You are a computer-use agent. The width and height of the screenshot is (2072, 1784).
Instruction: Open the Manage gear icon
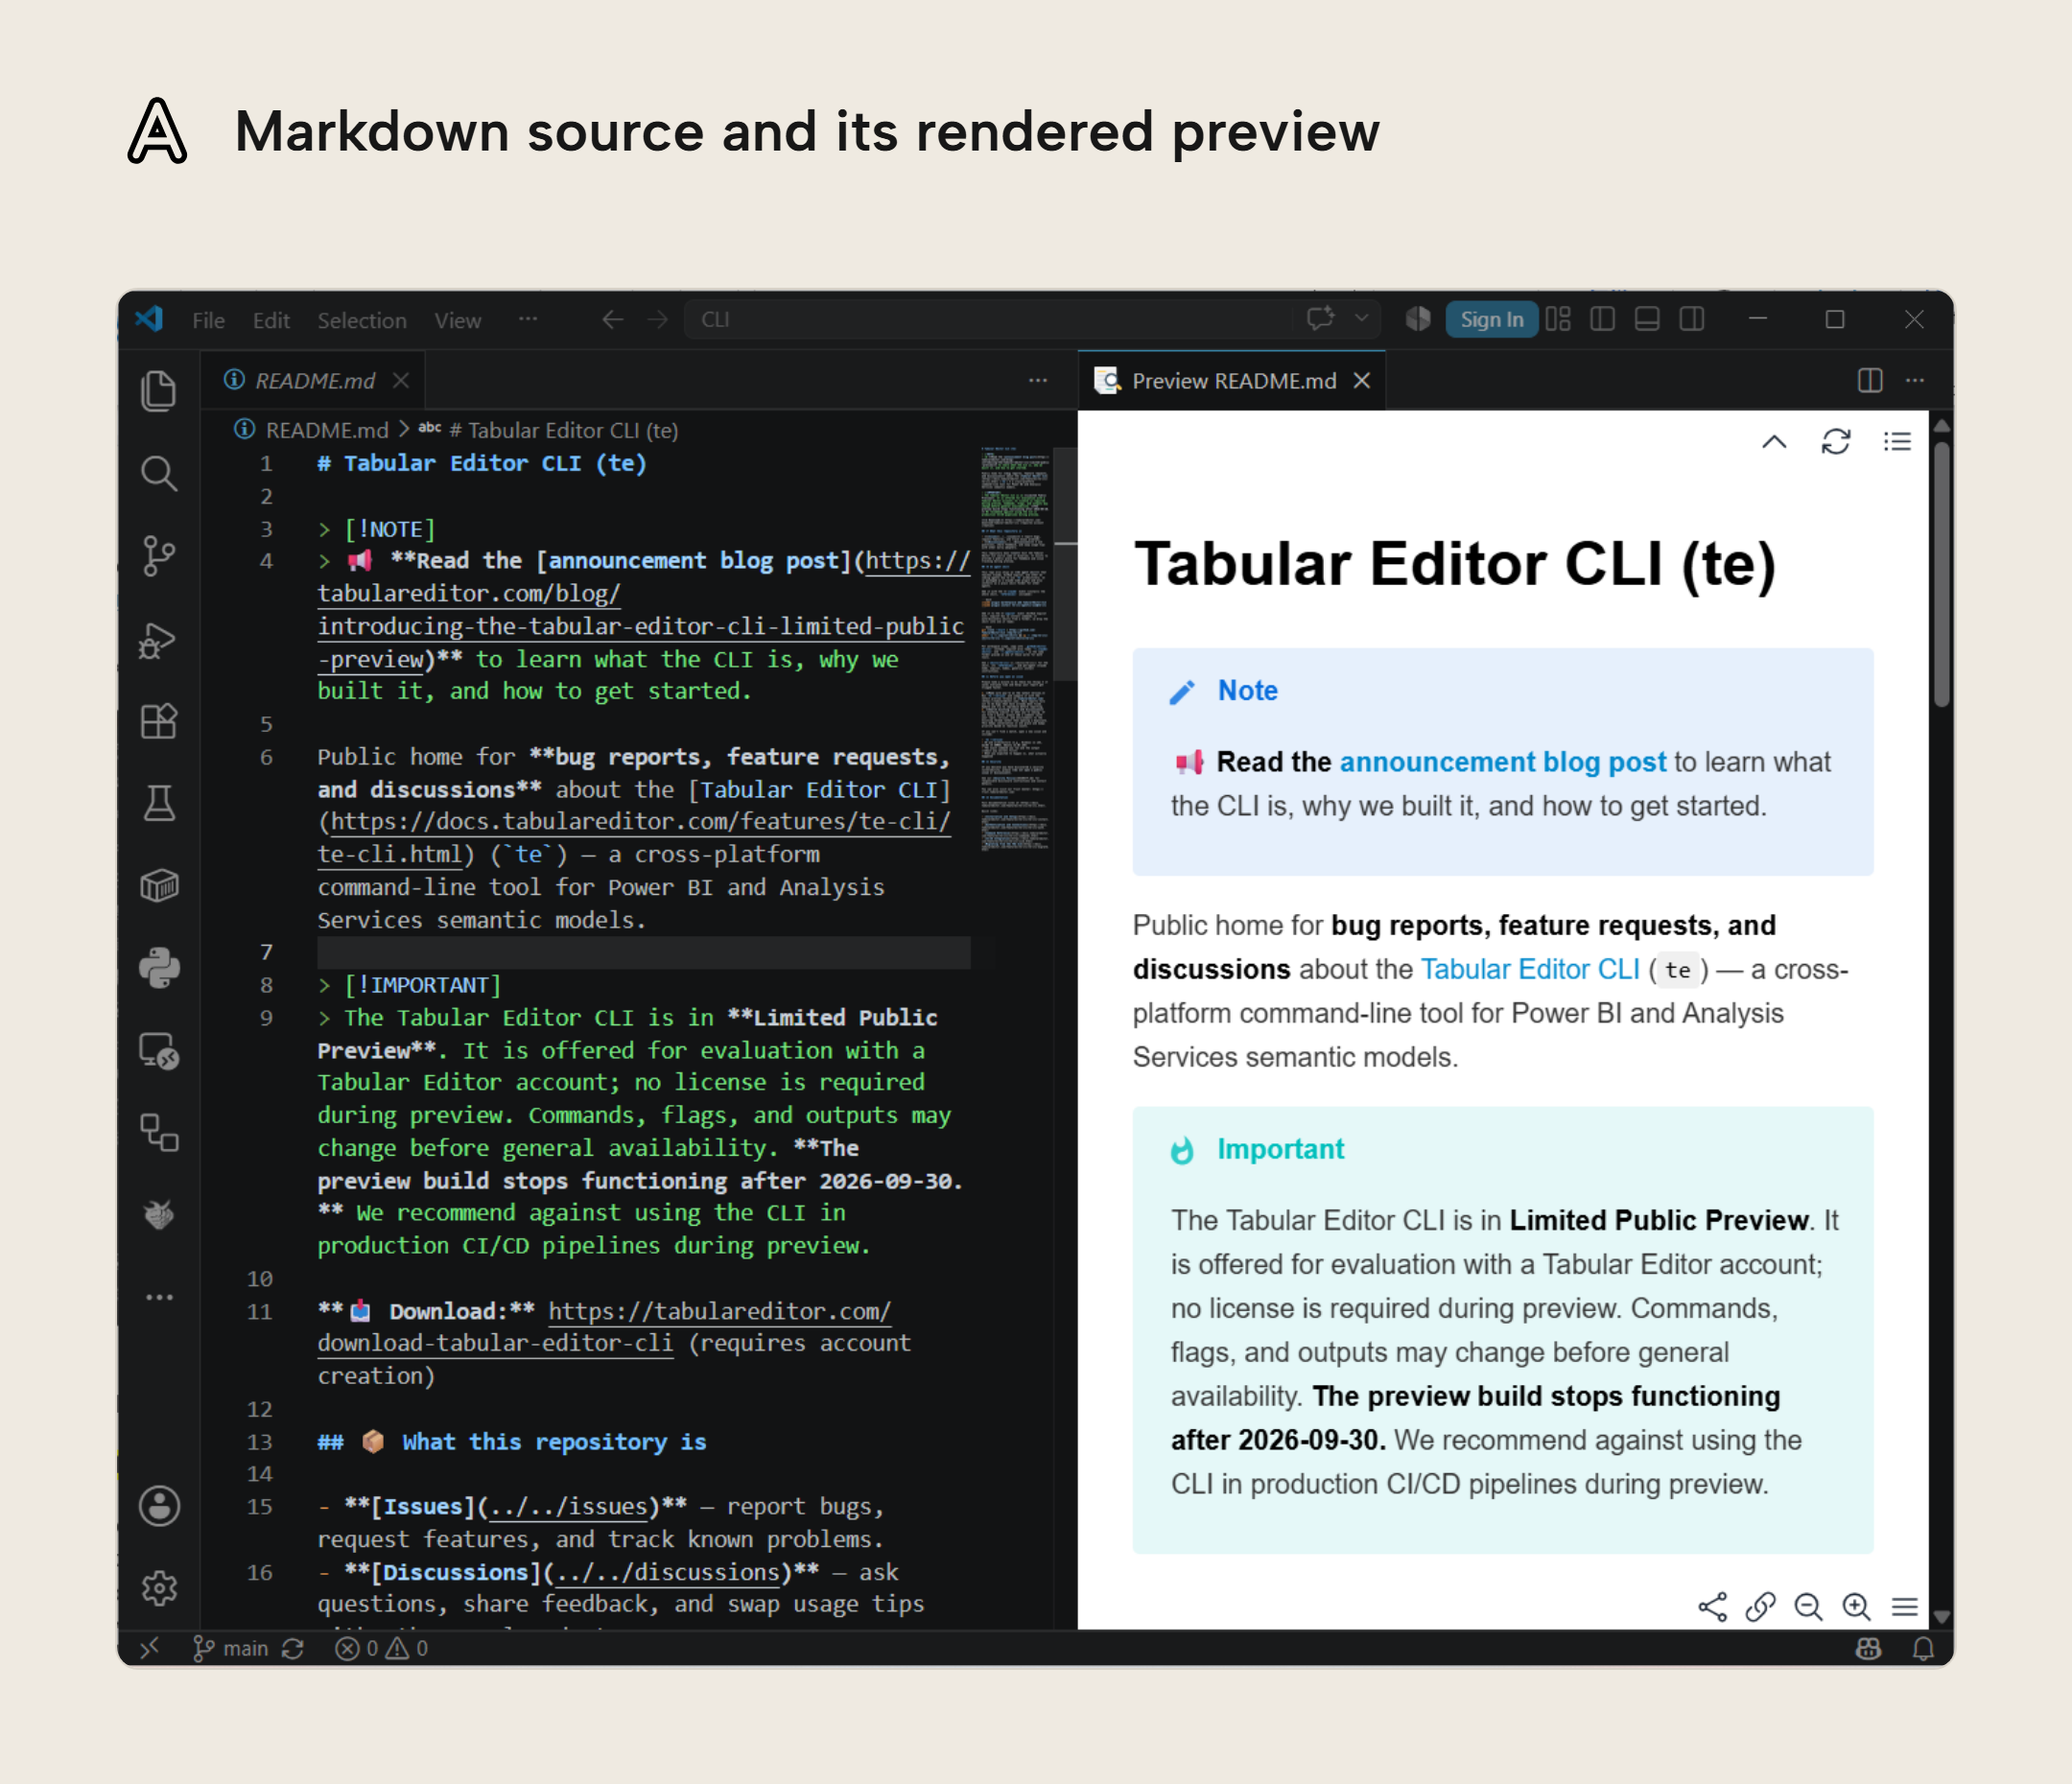(159, 1588)
